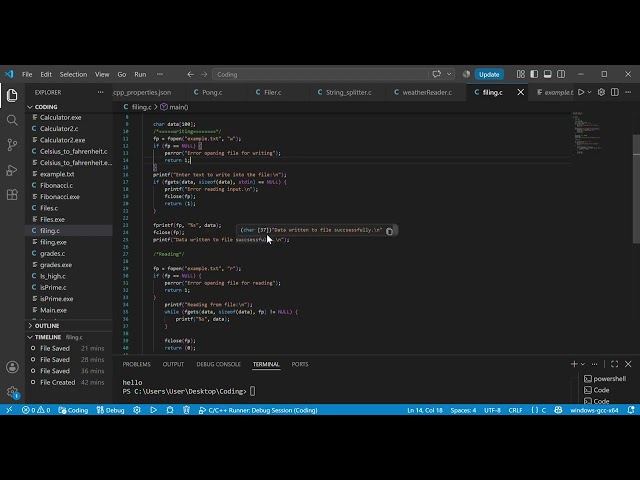The height and width of the screenshot is (480, 640).
Task: Expand the OUTLINE section
Action: coord(69,326)
